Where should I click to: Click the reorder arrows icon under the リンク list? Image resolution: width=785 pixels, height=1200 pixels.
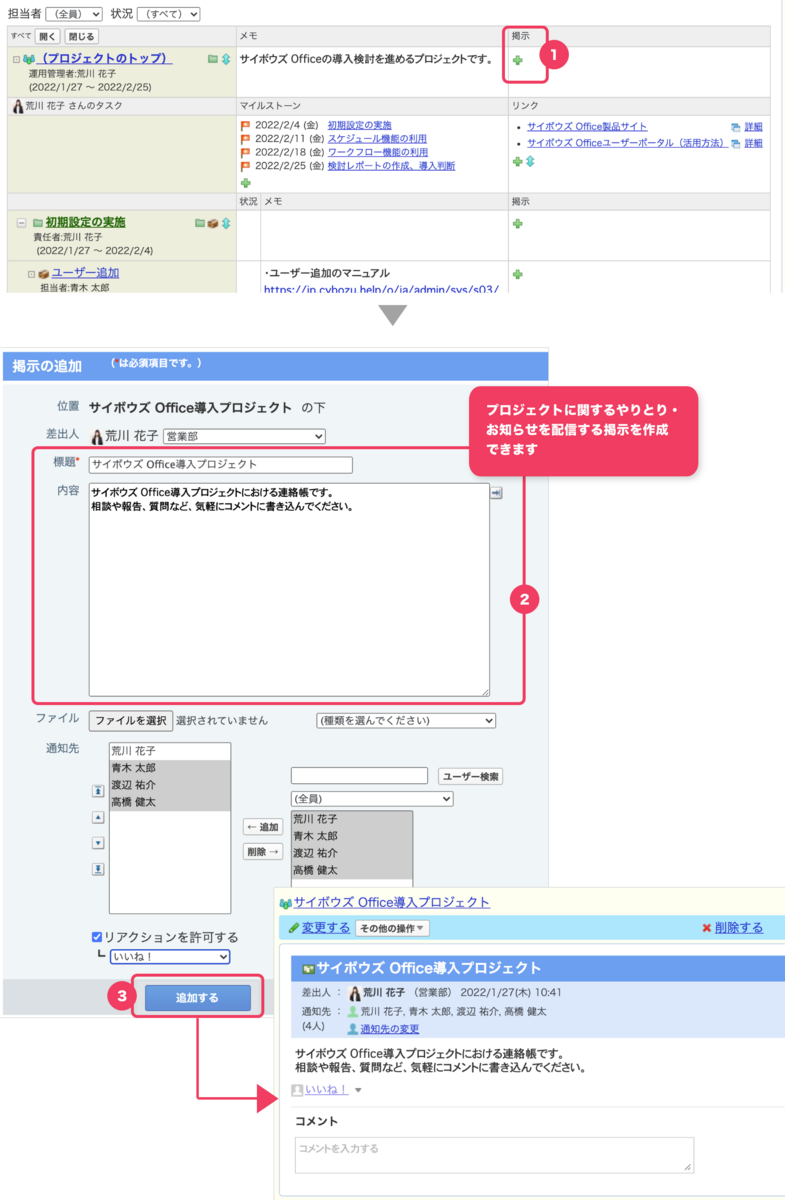530,160
